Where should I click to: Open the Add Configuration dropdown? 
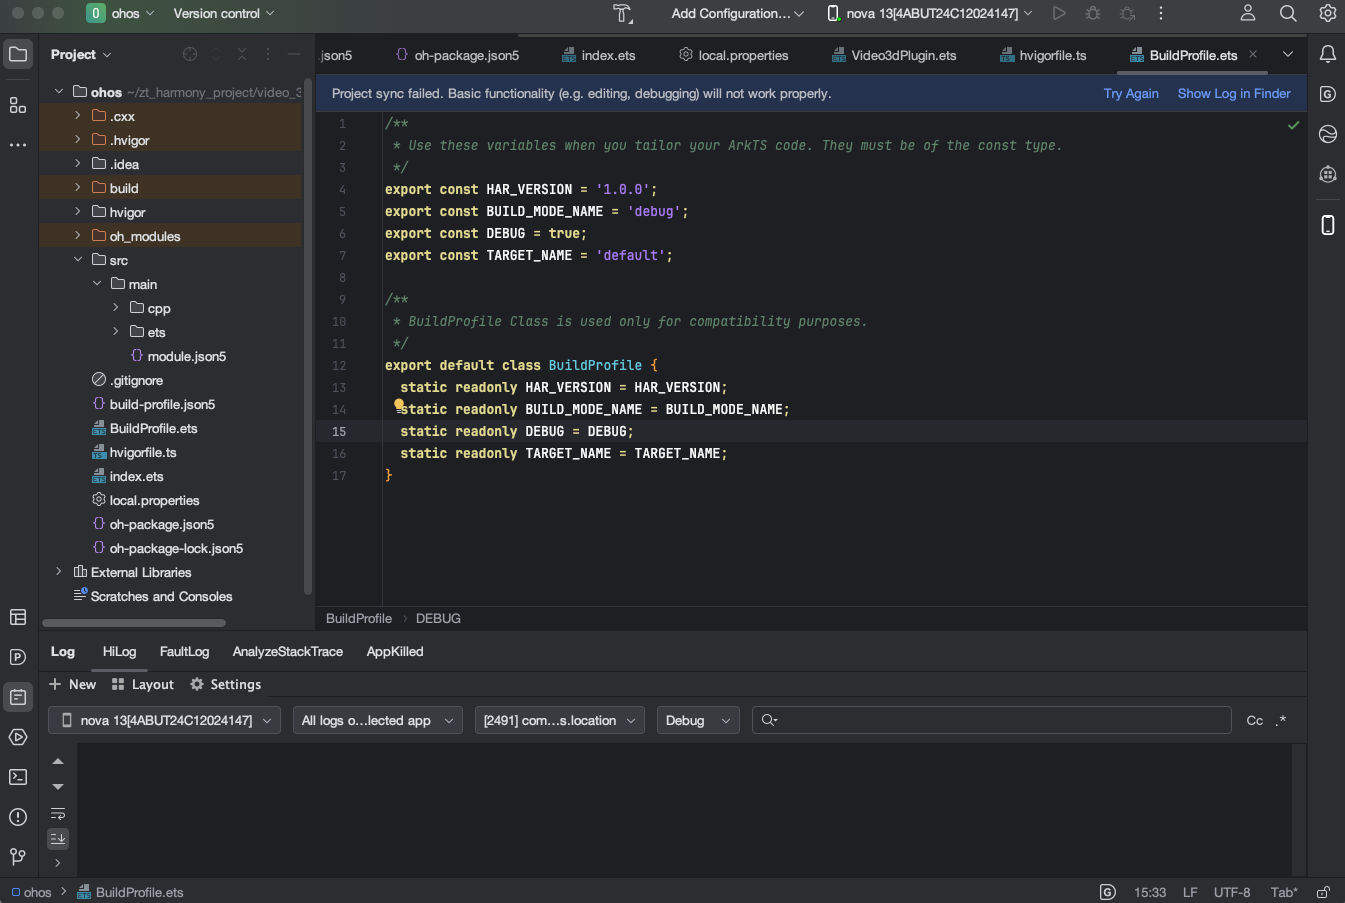[x=737, y=13]
